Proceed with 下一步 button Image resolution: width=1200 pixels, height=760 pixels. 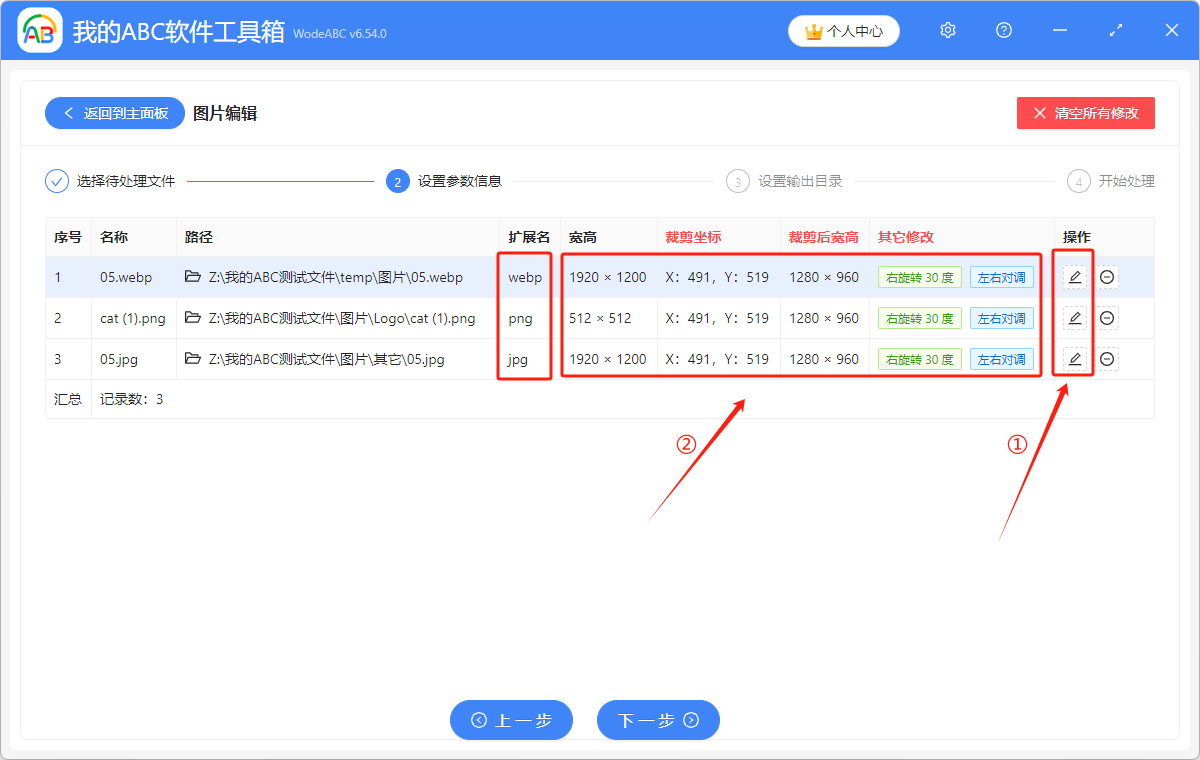click(x=658, y=720)
